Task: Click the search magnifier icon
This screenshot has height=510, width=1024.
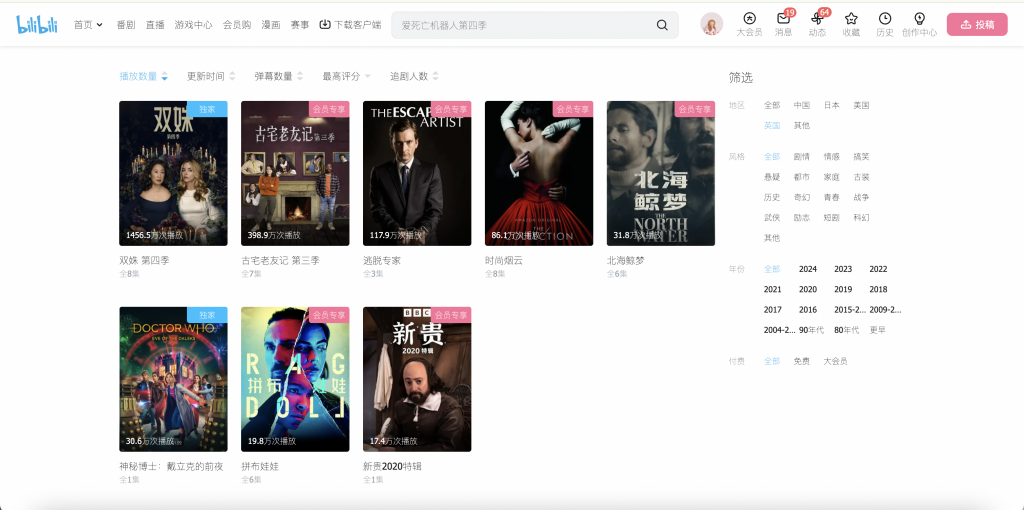Action: 662,25
